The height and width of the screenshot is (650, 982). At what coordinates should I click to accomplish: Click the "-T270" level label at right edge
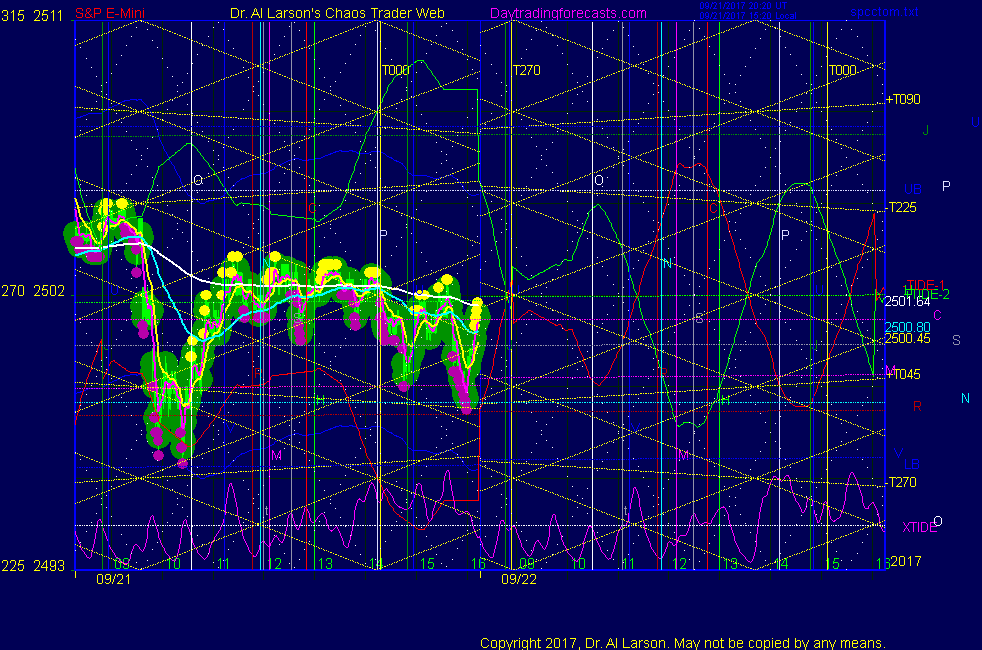tap(902, 482)
